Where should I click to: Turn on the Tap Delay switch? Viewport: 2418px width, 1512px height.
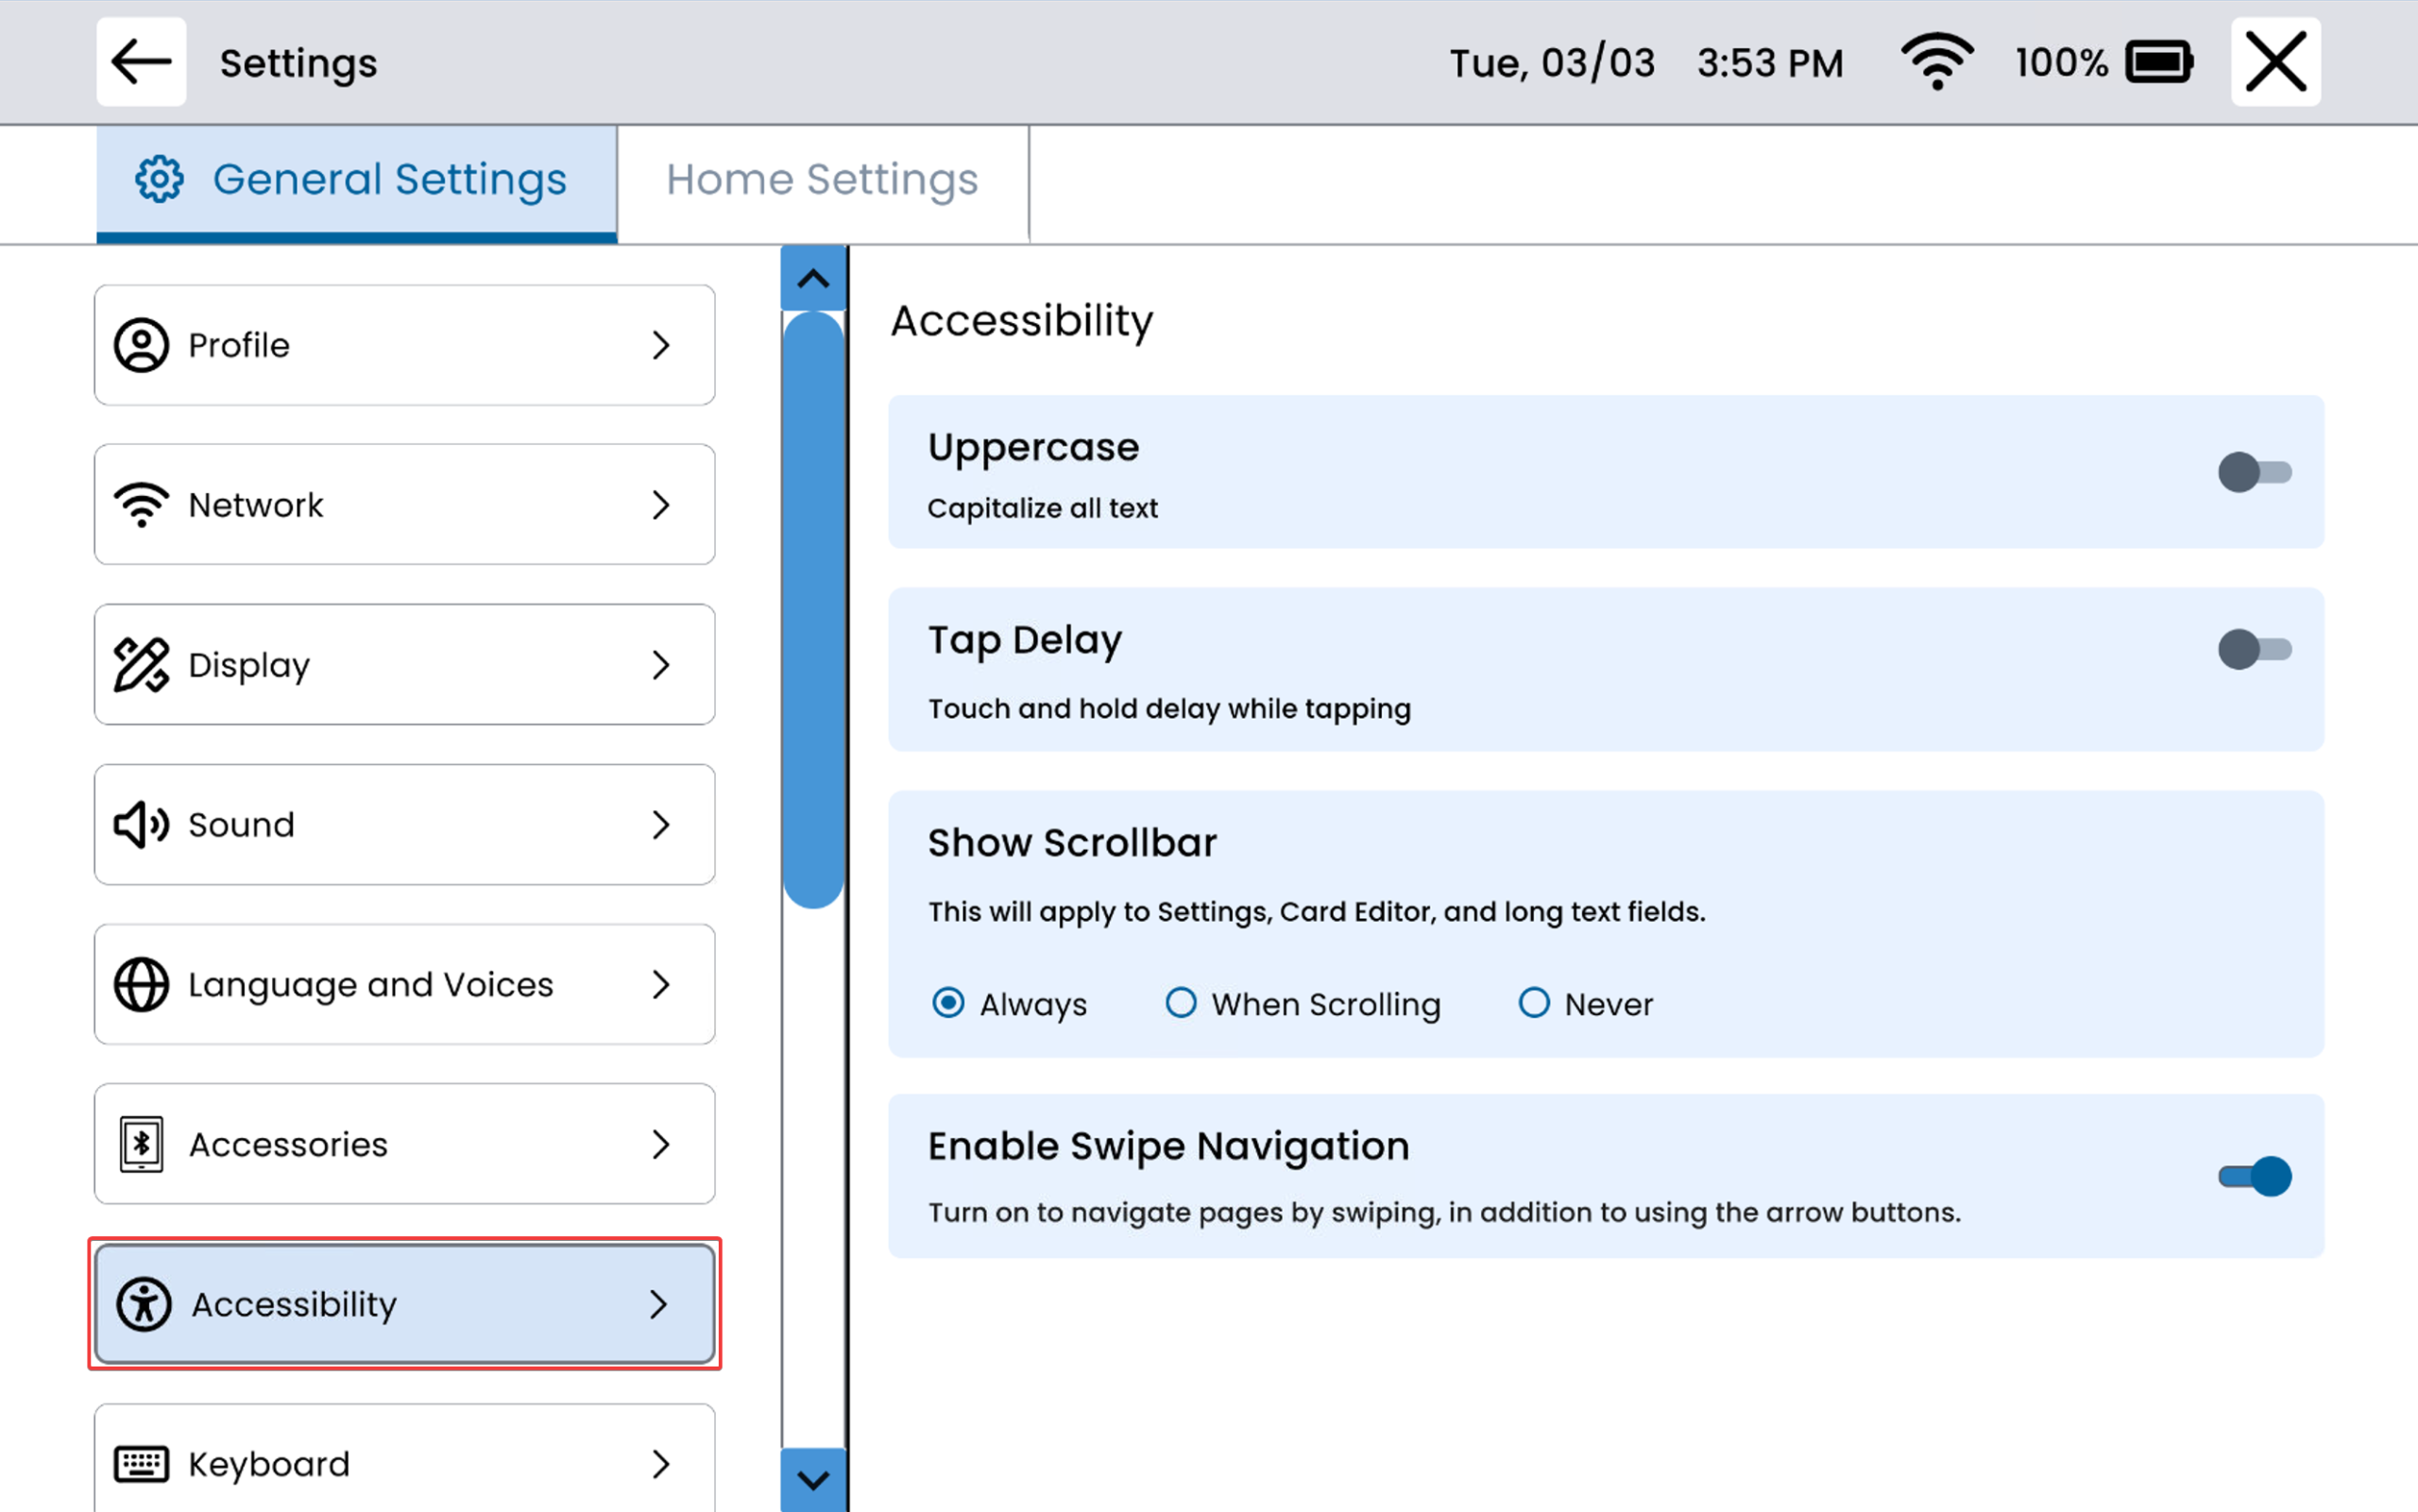point(2254,650)
